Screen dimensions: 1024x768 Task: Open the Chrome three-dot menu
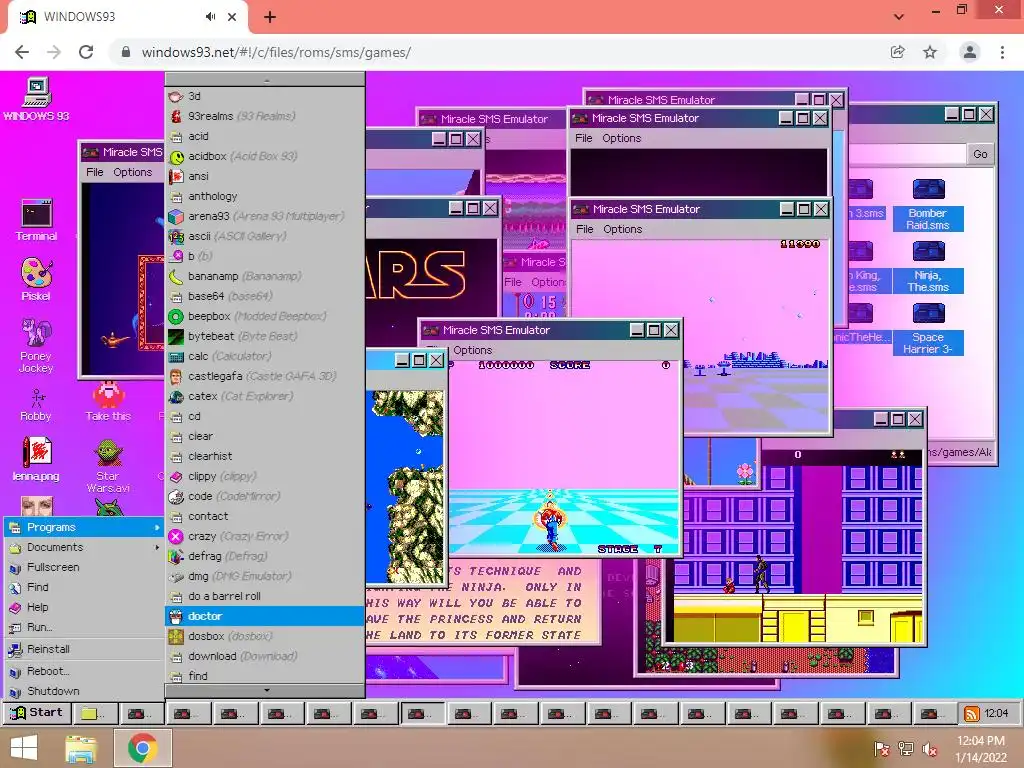(1002, 52)
